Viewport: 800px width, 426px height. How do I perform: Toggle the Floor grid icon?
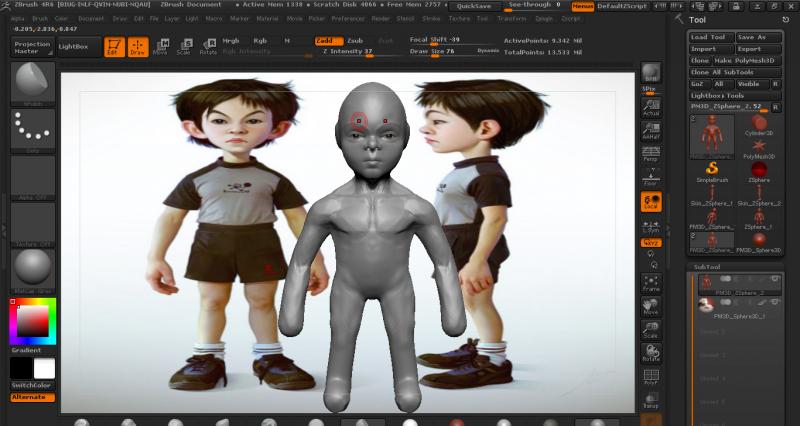pyautogui.click(x=651, y=177)
